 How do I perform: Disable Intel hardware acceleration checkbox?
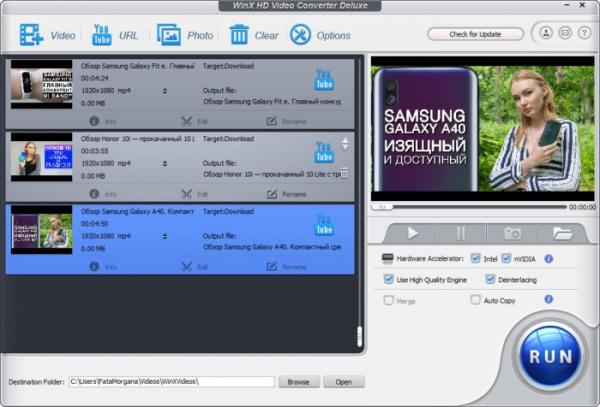[475, 258]
